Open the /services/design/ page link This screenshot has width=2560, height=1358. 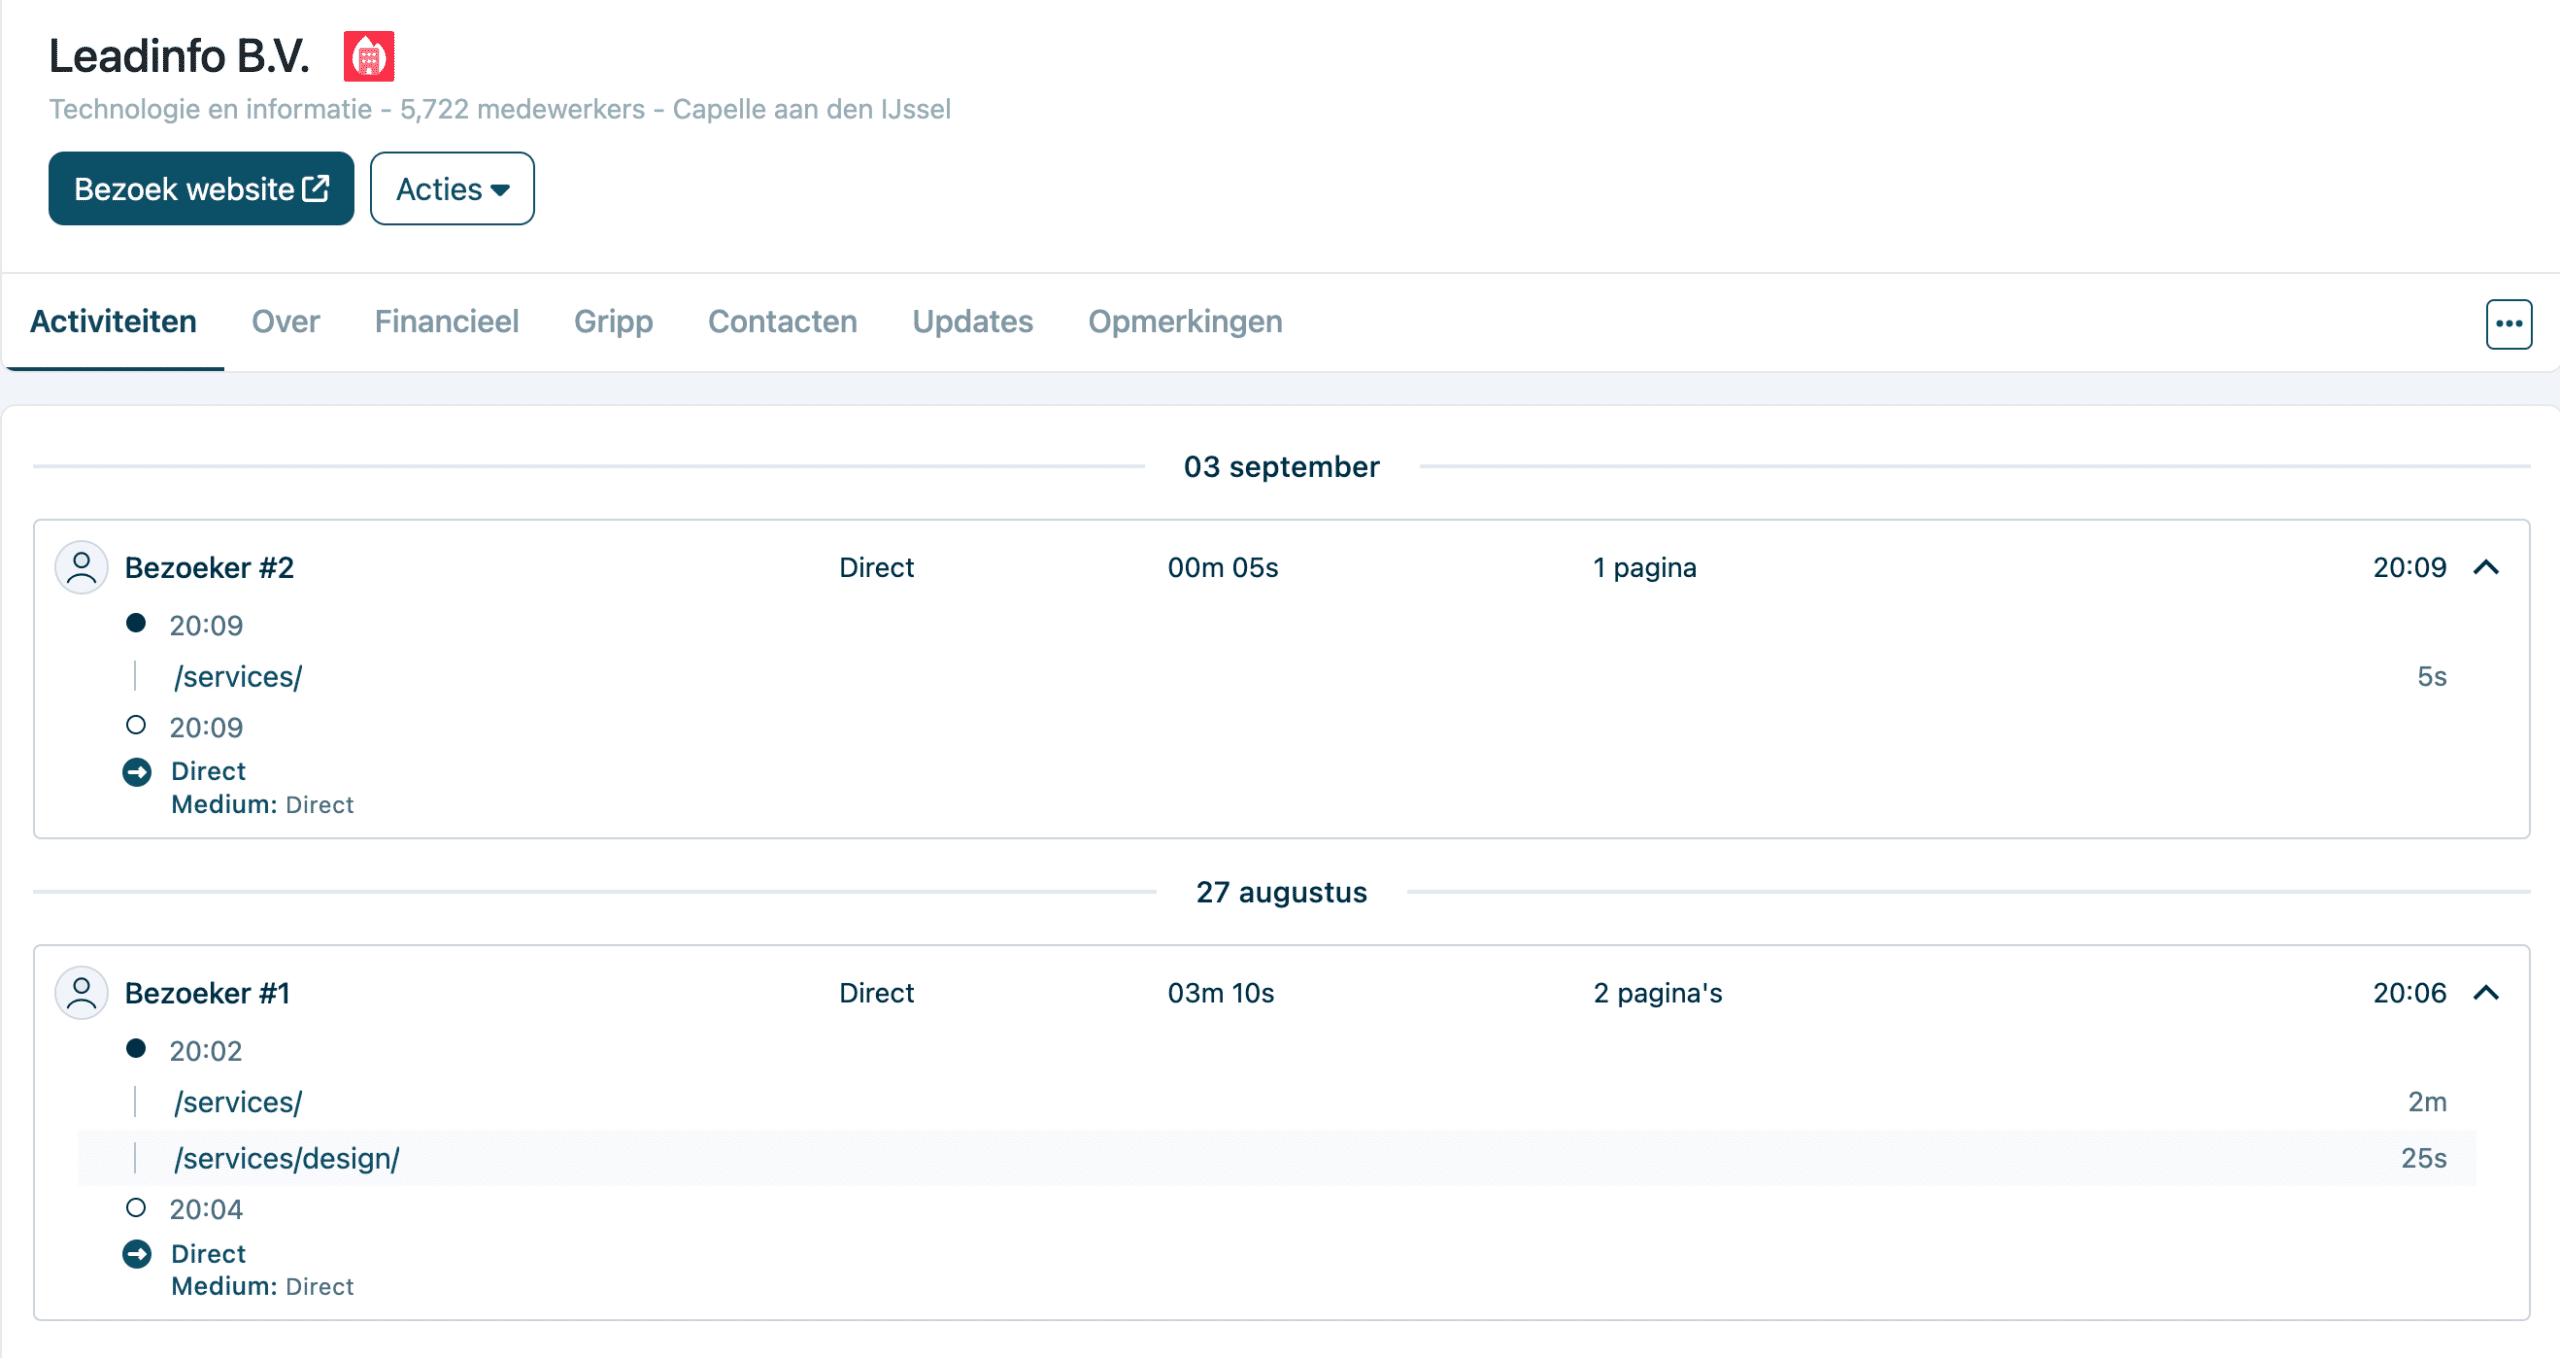(284, 1158)
